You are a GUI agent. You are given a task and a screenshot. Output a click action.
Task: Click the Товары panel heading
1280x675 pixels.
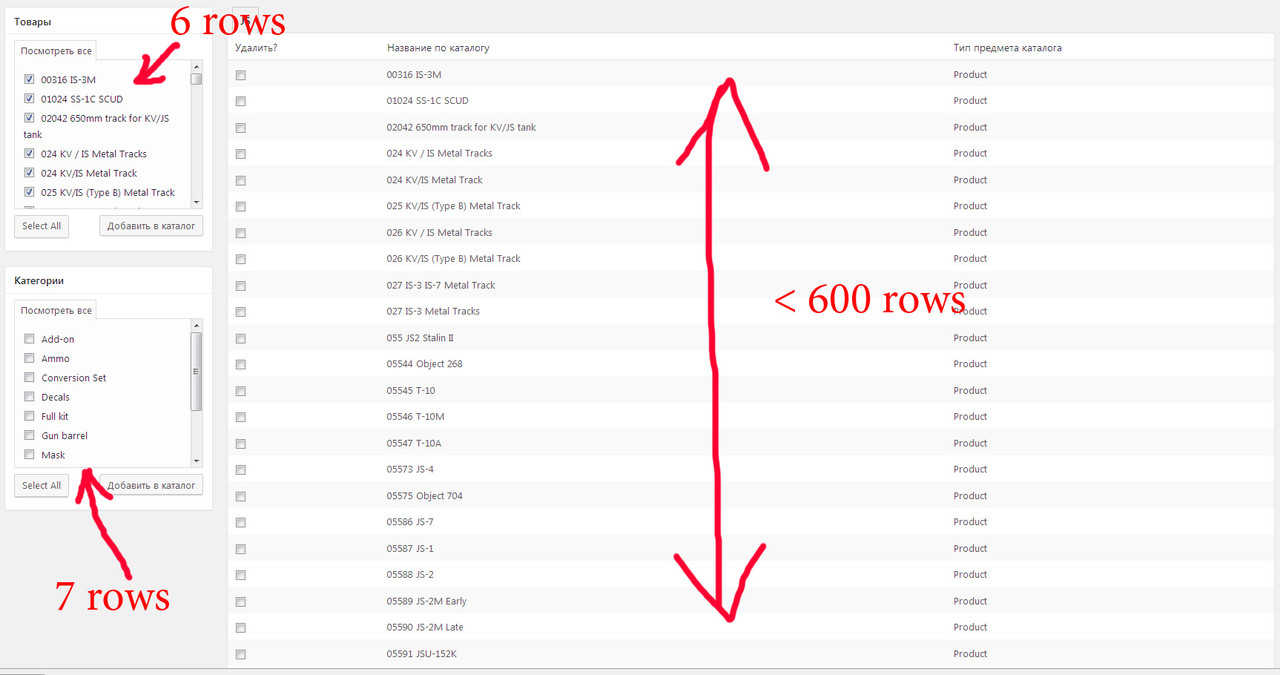[33, 21]
